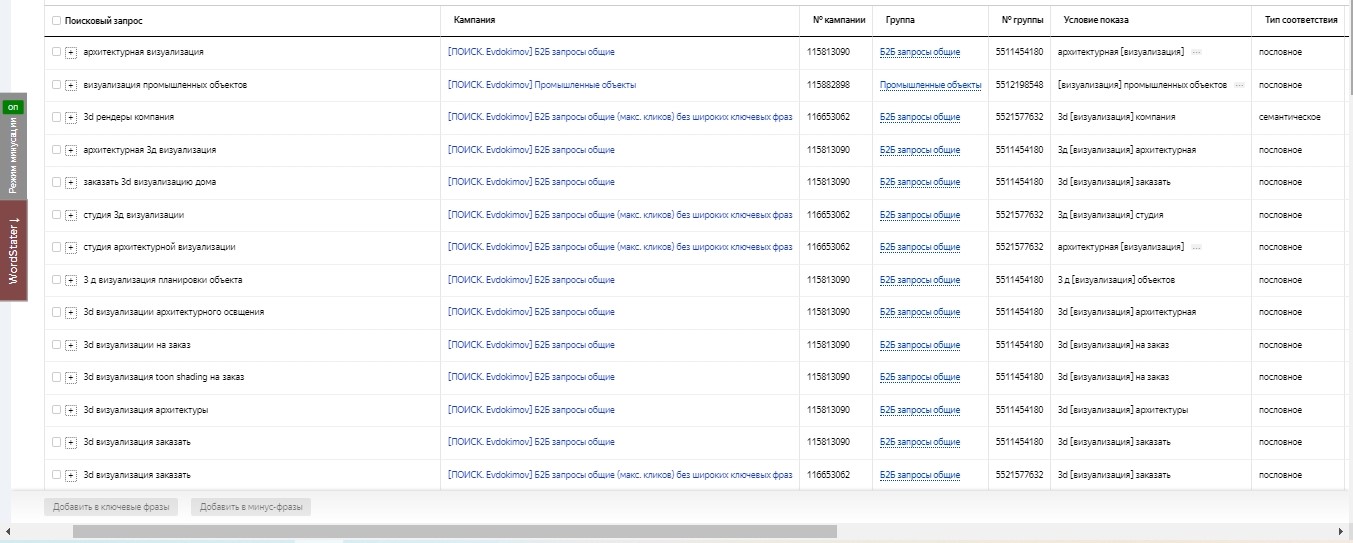Click the WordStater side panel tab

[x=14, y=250]
